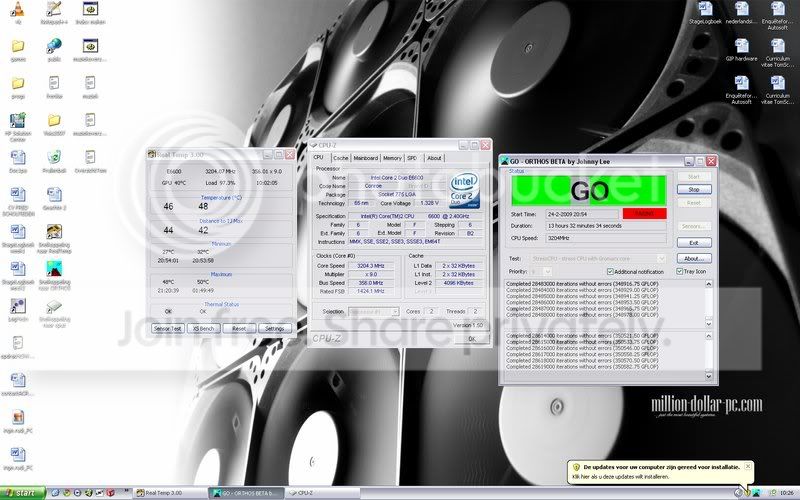Click OK button in CPU-Z window
This screenshot has height=500, width=800.
tap(472, 339)
